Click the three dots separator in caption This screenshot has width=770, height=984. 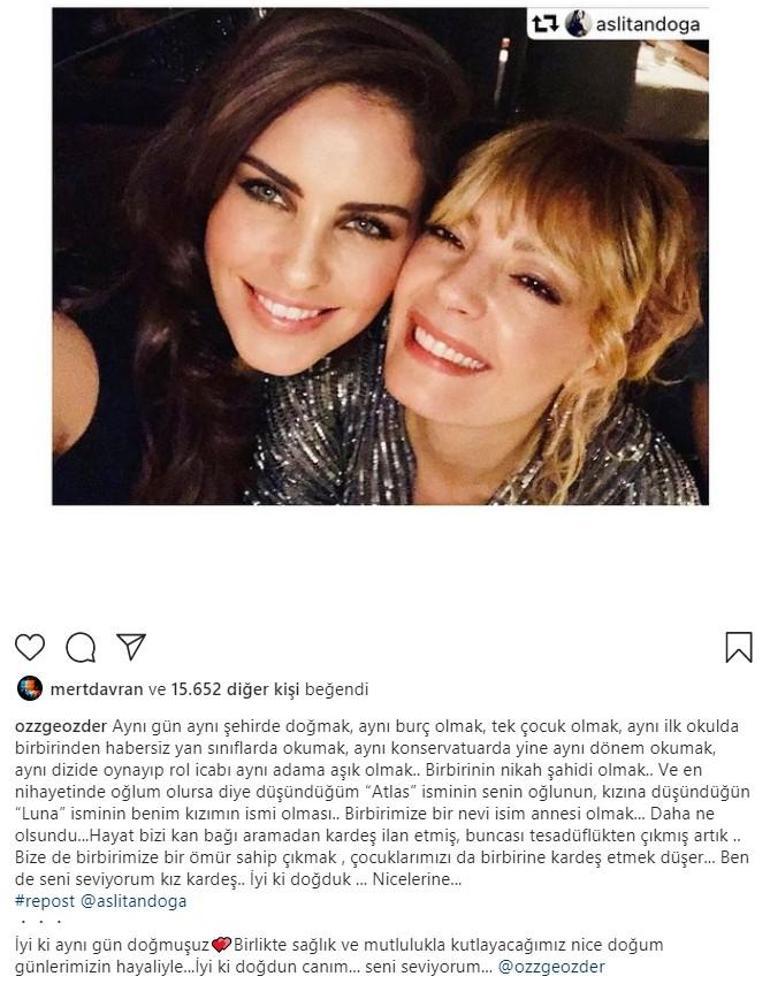40,922
